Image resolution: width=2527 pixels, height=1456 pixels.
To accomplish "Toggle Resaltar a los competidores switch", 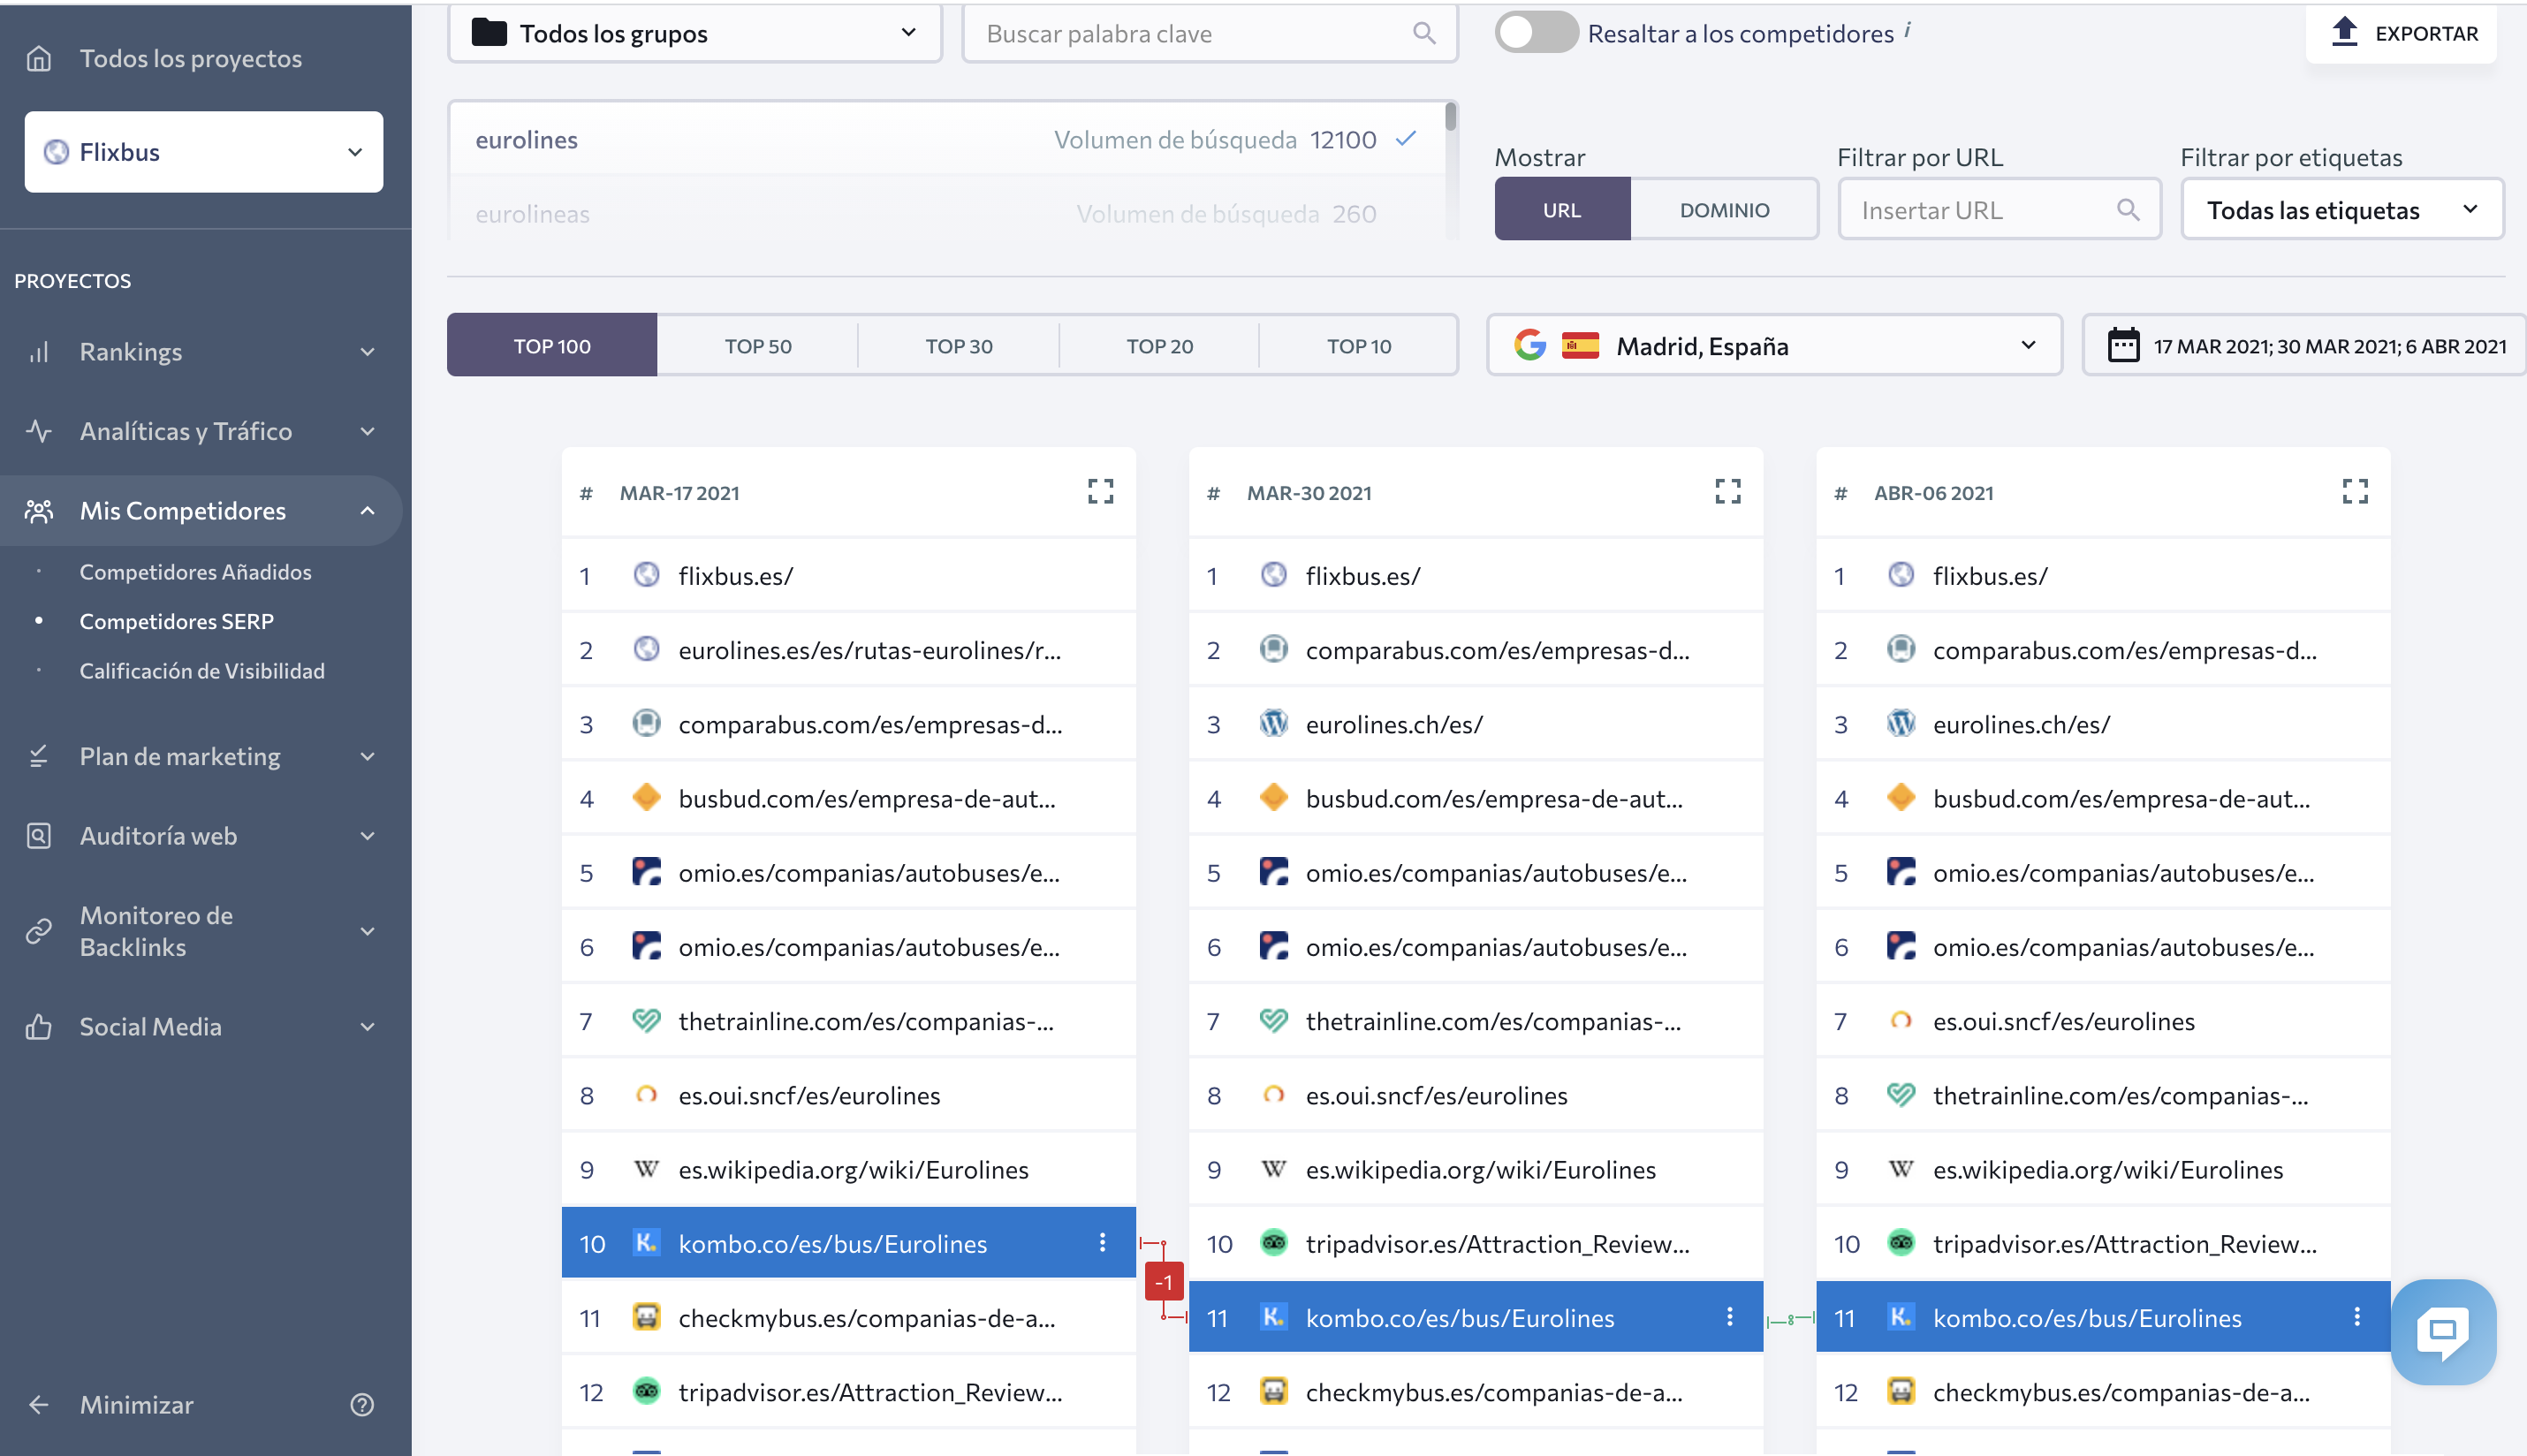I will click(x=1535, y=33).
